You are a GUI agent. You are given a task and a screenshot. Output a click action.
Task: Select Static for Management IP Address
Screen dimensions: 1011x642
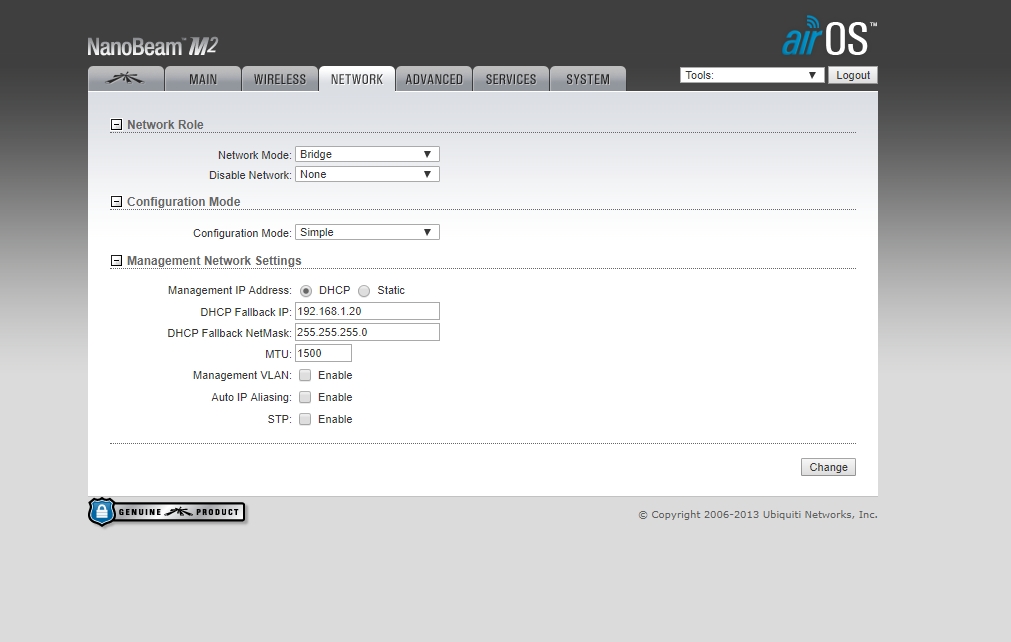(364, 291)
